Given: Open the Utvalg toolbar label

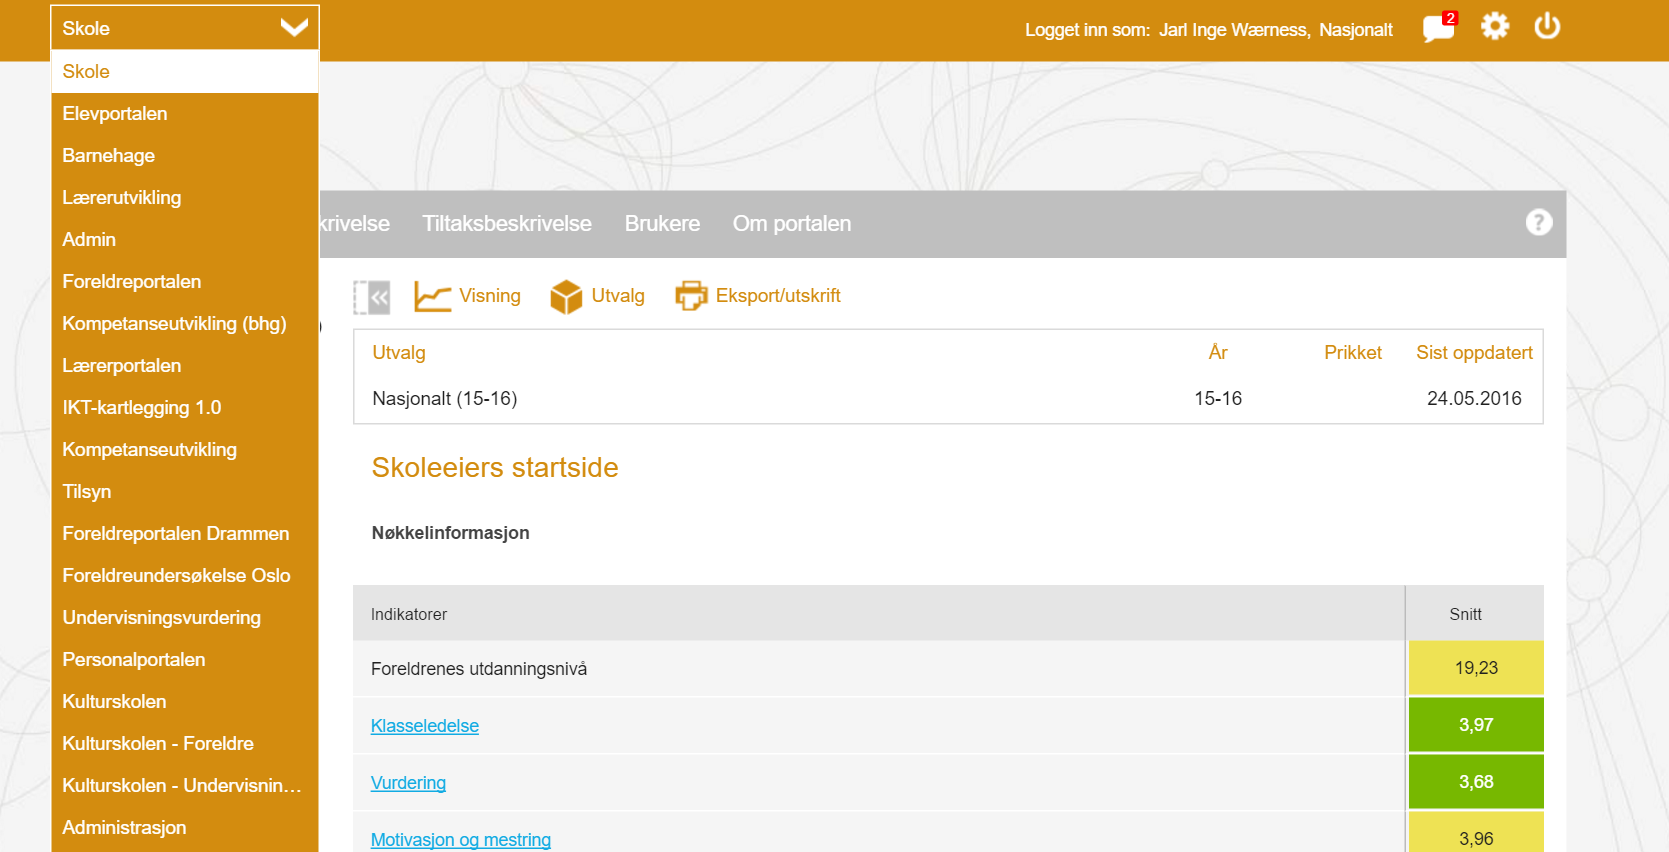Looking at the screenshot, I should point(618,296).
